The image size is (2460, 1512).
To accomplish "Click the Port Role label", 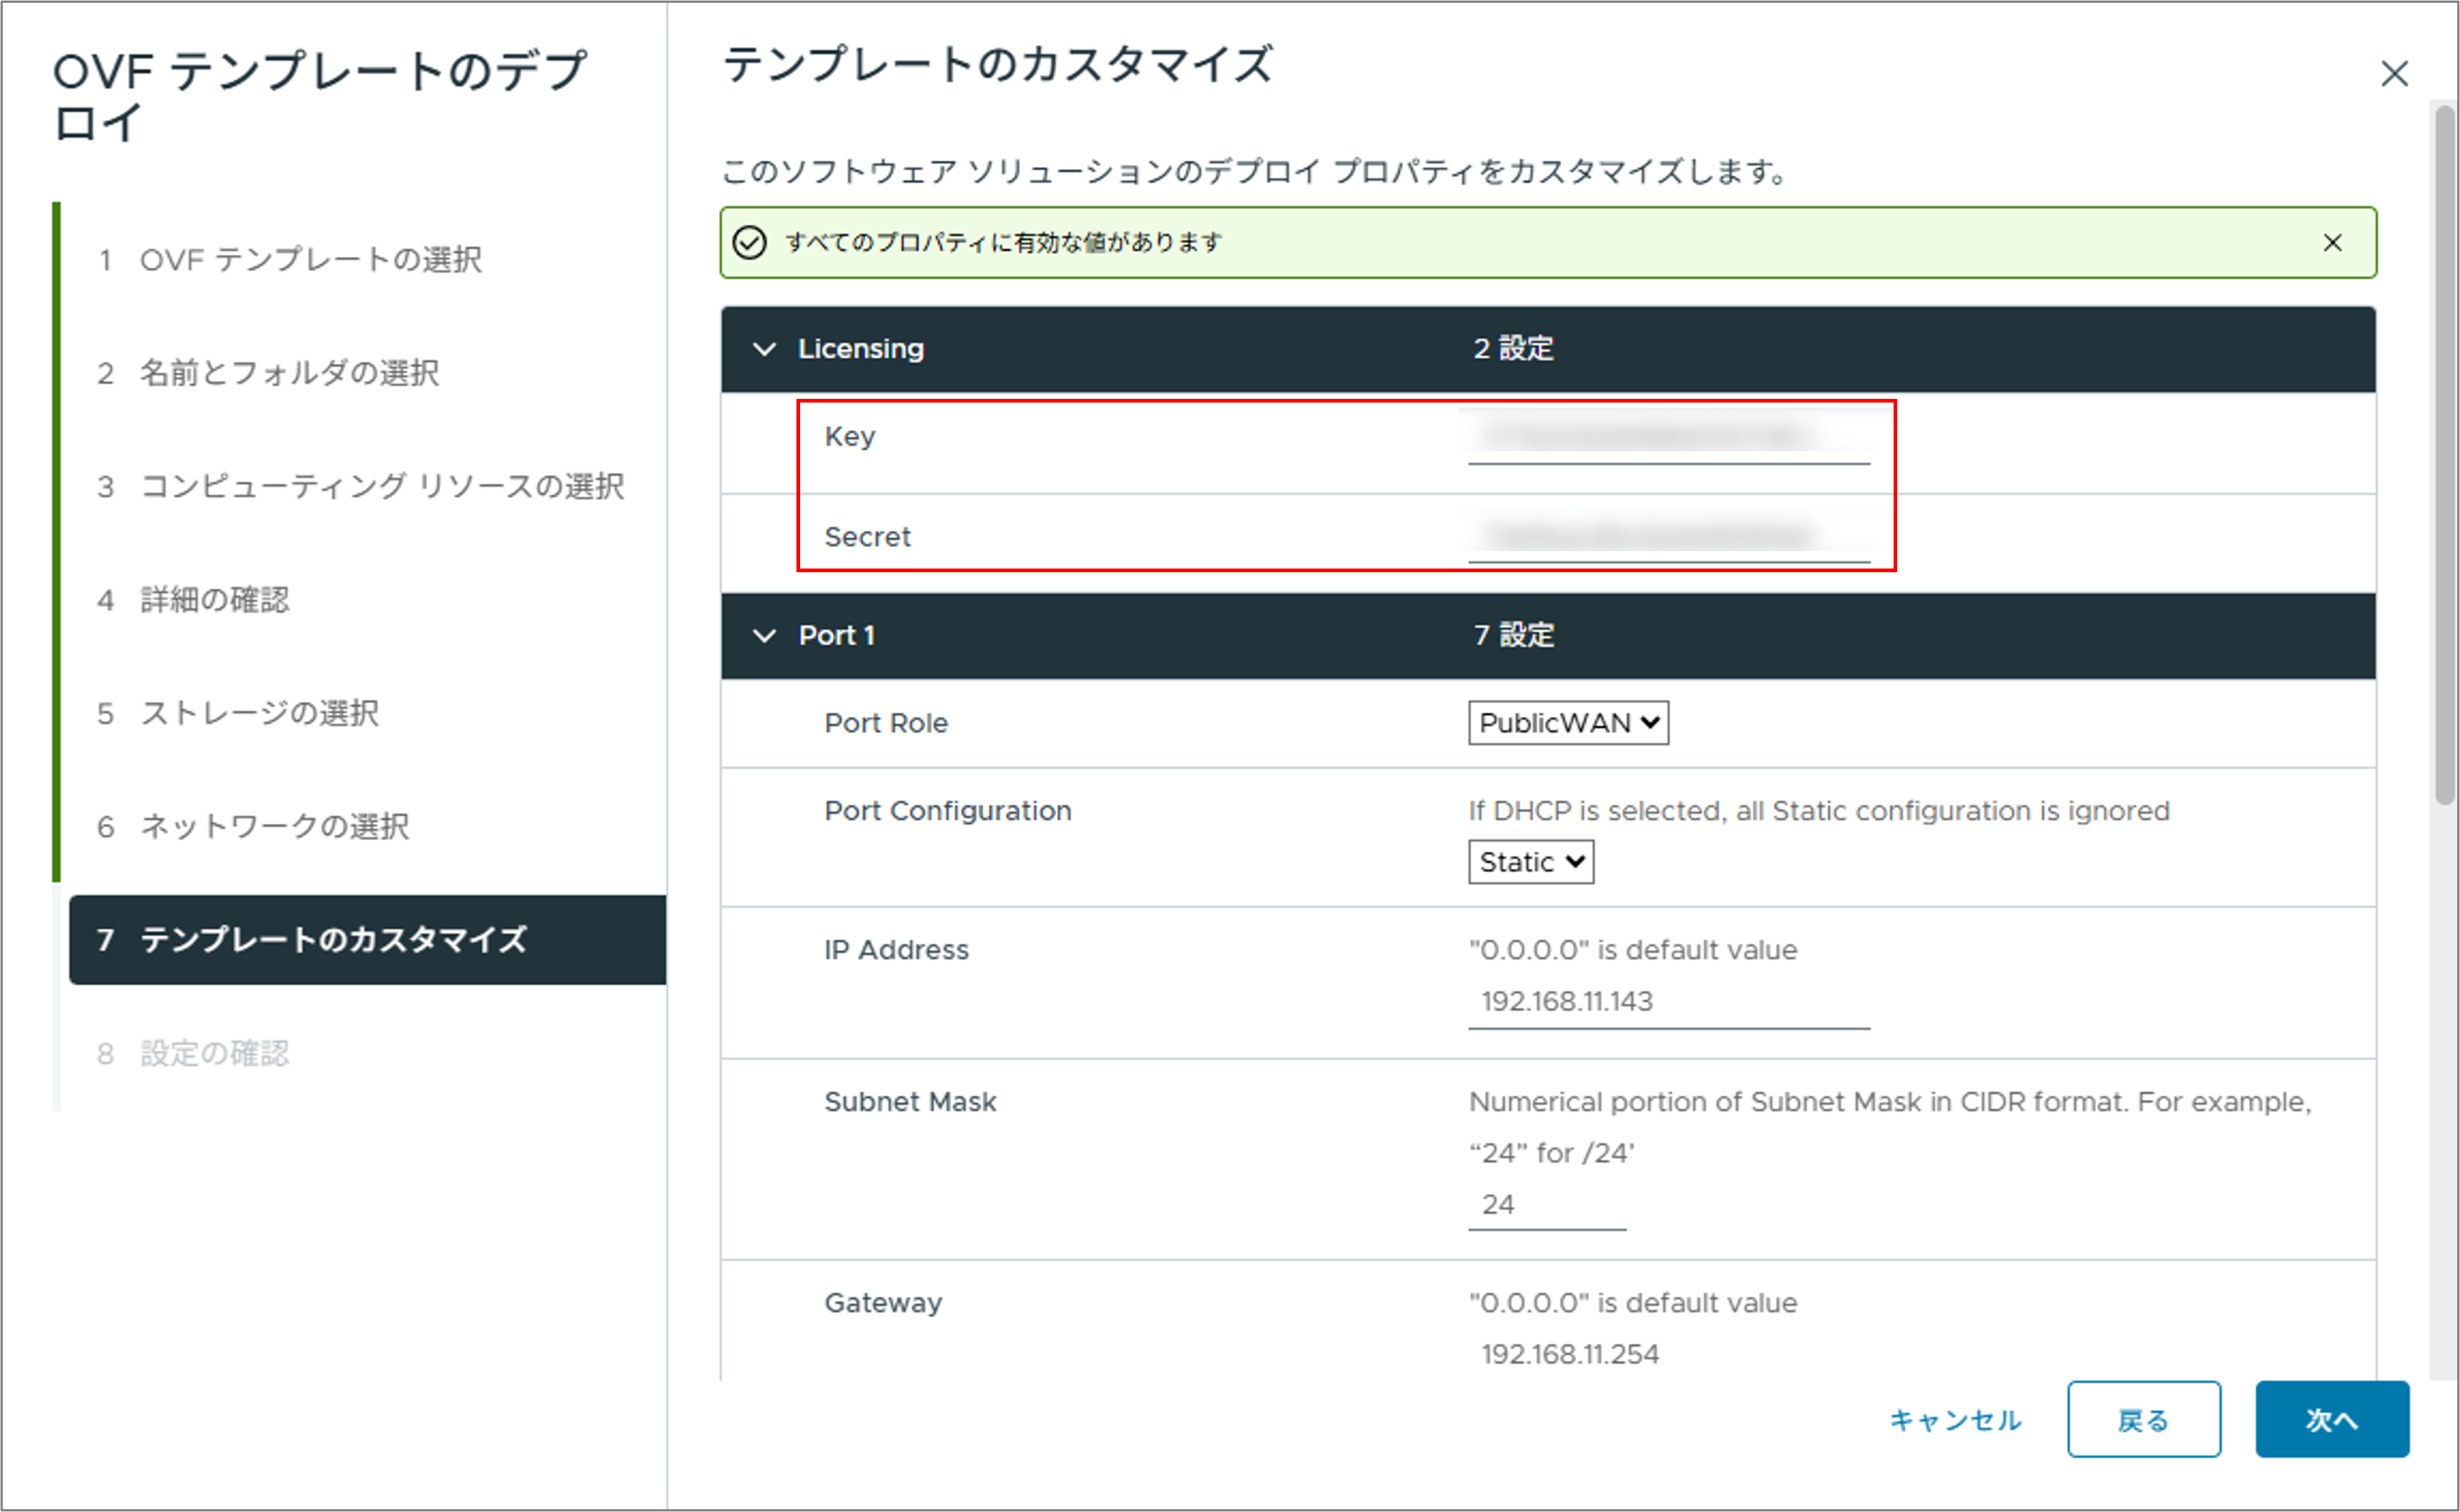I will tap(886, 724).
